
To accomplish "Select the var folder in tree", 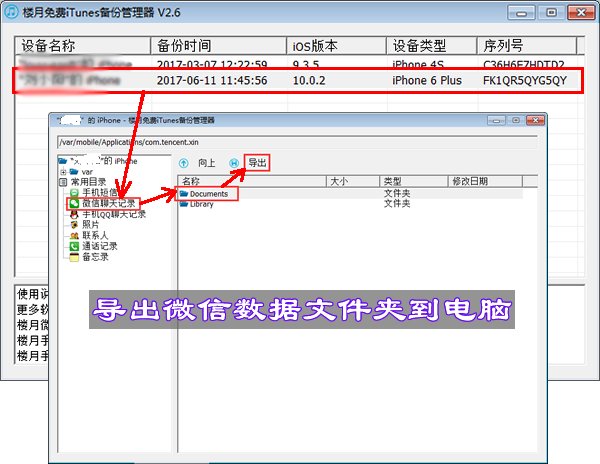I will (87, 172).
